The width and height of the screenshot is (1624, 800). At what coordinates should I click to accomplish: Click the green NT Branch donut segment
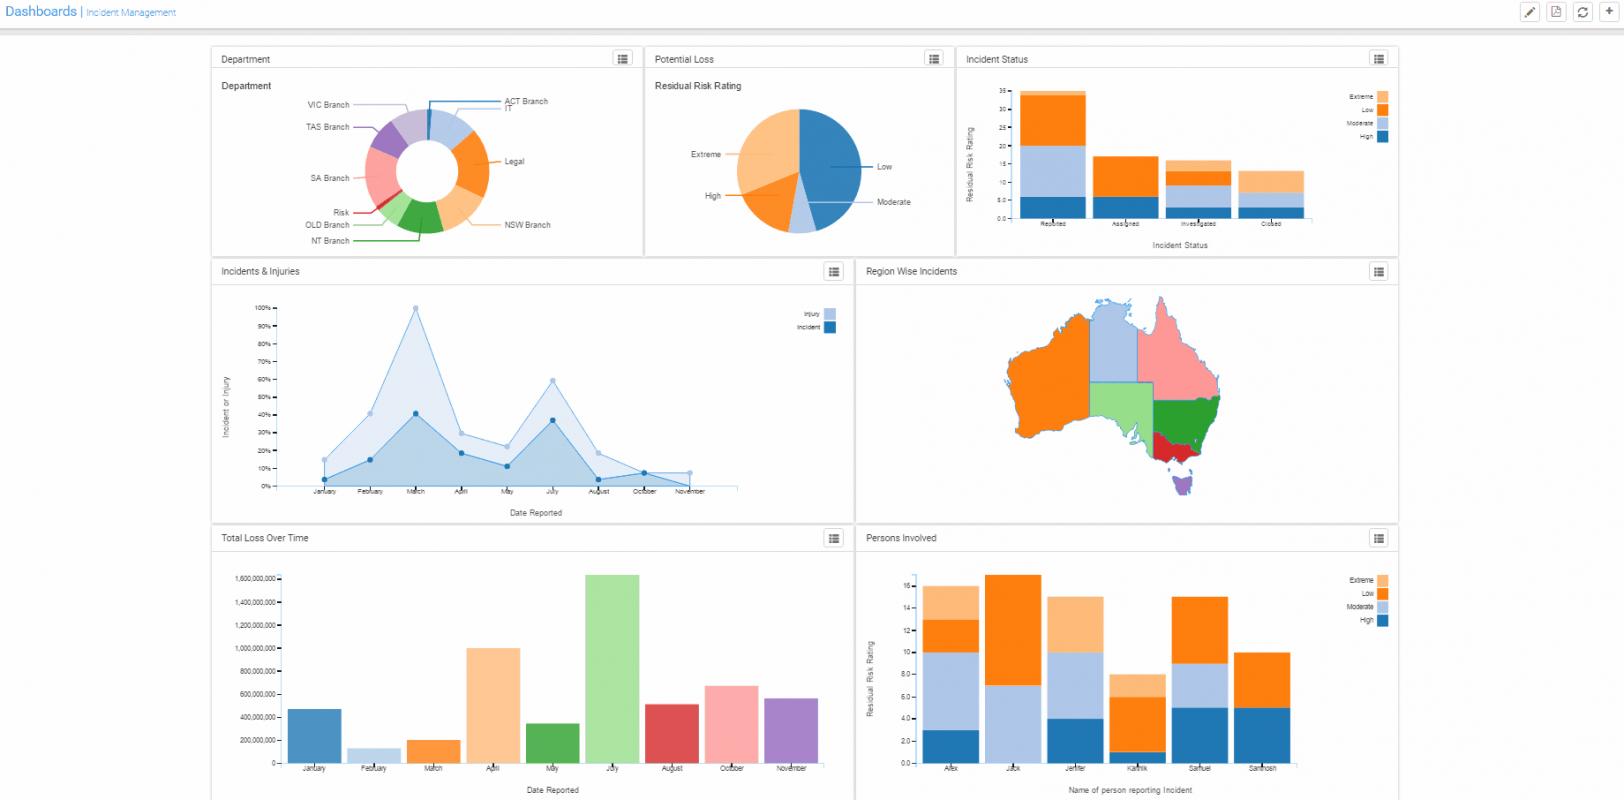coord(420,219)
